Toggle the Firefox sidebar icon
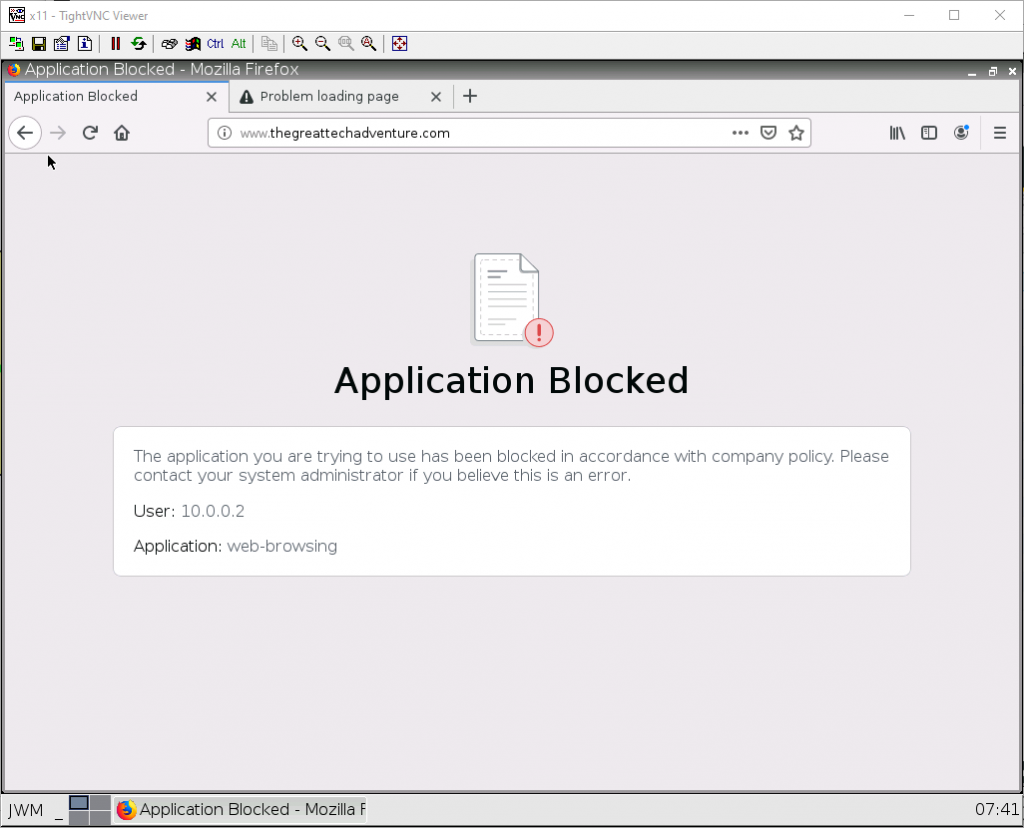 [929, 132]
